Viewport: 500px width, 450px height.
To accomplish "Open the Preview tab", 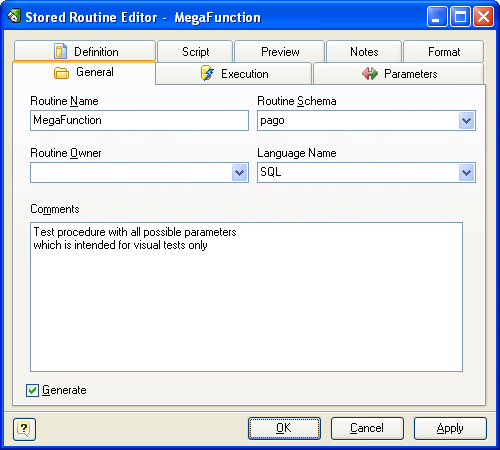I will (280, 52).
